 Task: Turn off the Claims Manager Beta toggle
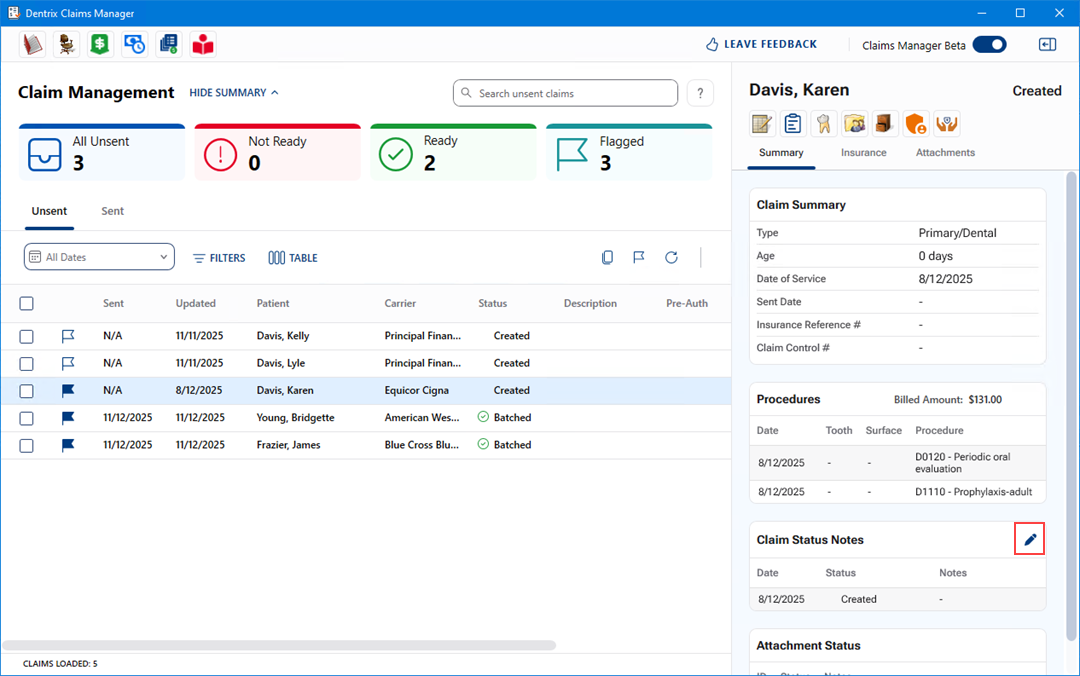988,44
